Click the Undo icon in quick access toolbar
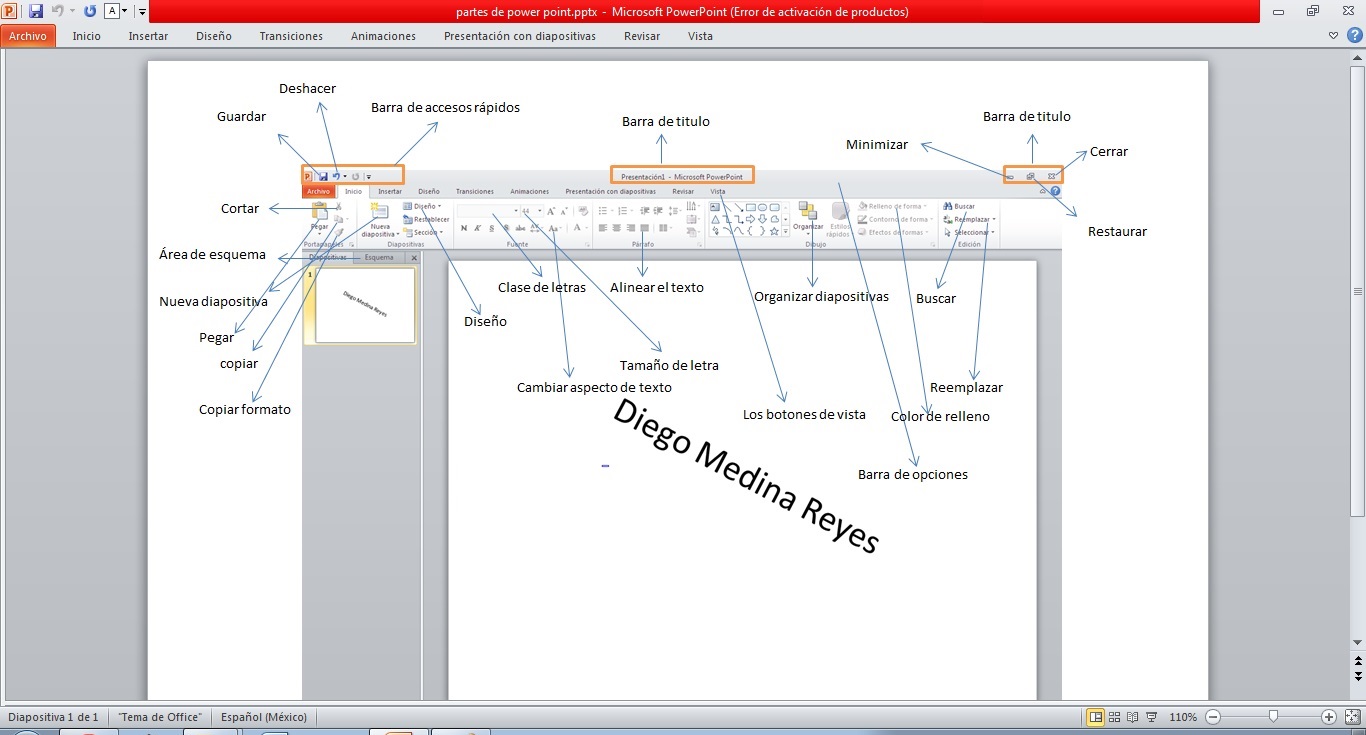Screen dimensions: 1366x735 (x=58, y=10)
